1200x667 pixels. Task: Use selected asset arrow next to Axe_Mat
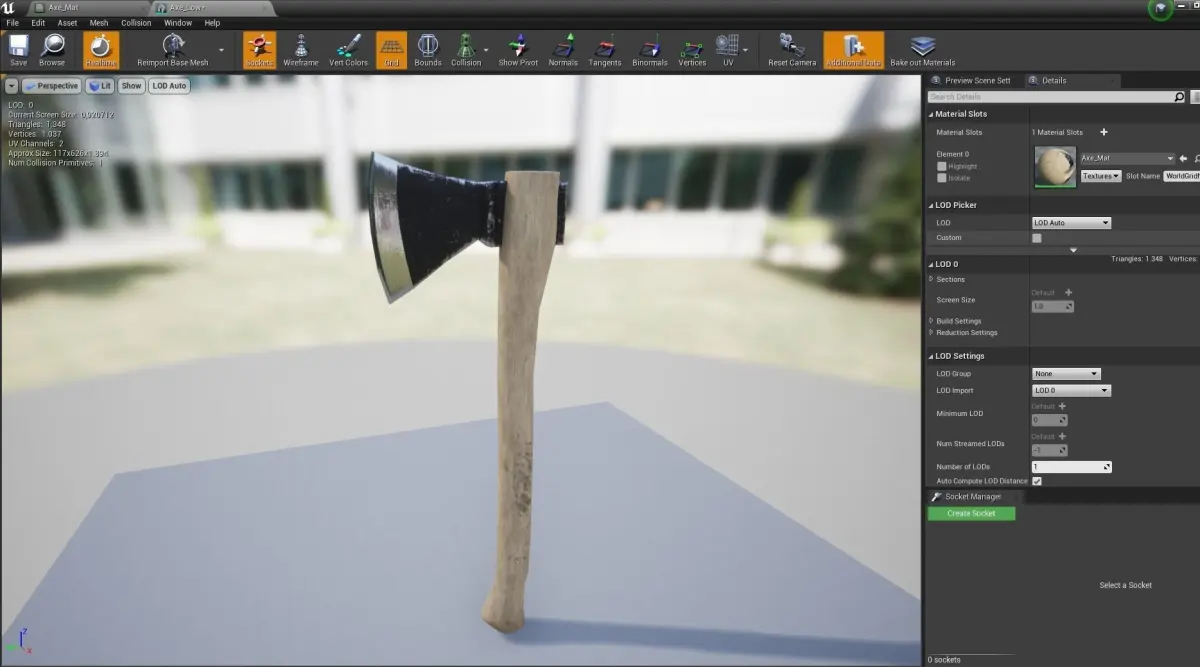pyautogui.click(x=1183, y=158)
